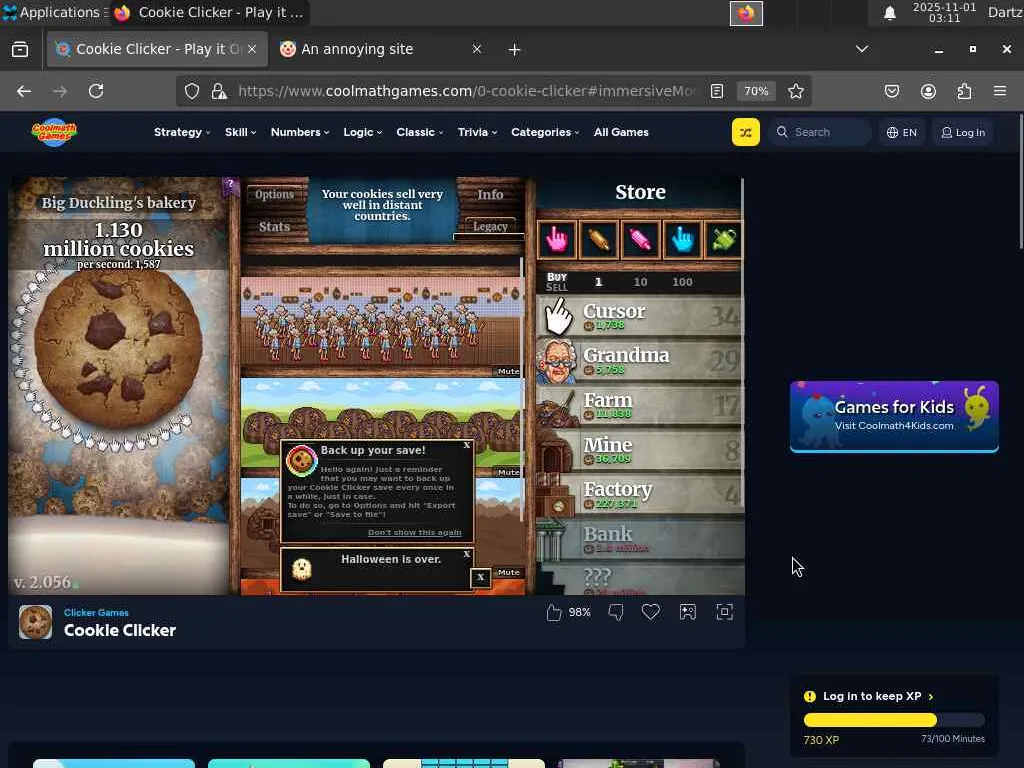Screen dimensions: 1024x768
Task: Open the Info panel
Action: (490, 195)
